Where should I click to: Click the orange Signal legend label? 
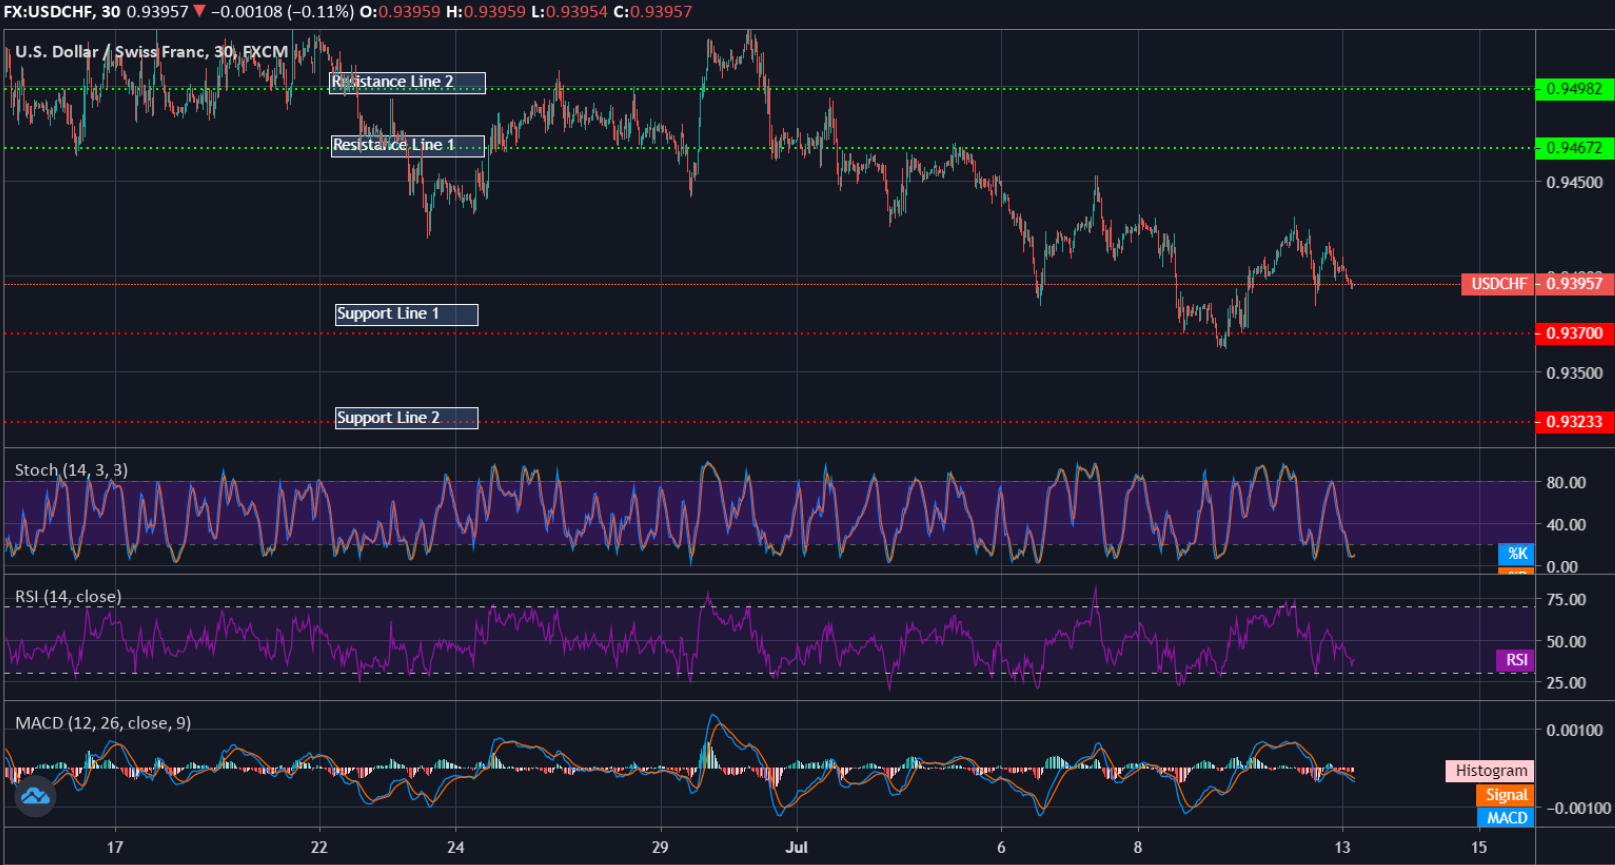(1505, 795)
